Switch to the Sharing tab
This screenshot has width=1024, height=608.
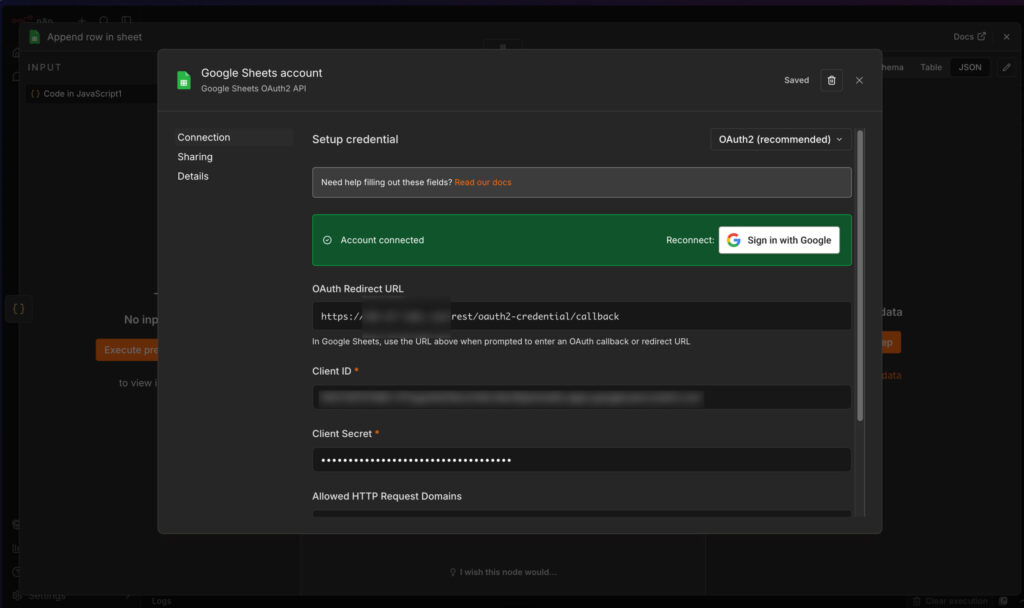[x=195, y=157]
